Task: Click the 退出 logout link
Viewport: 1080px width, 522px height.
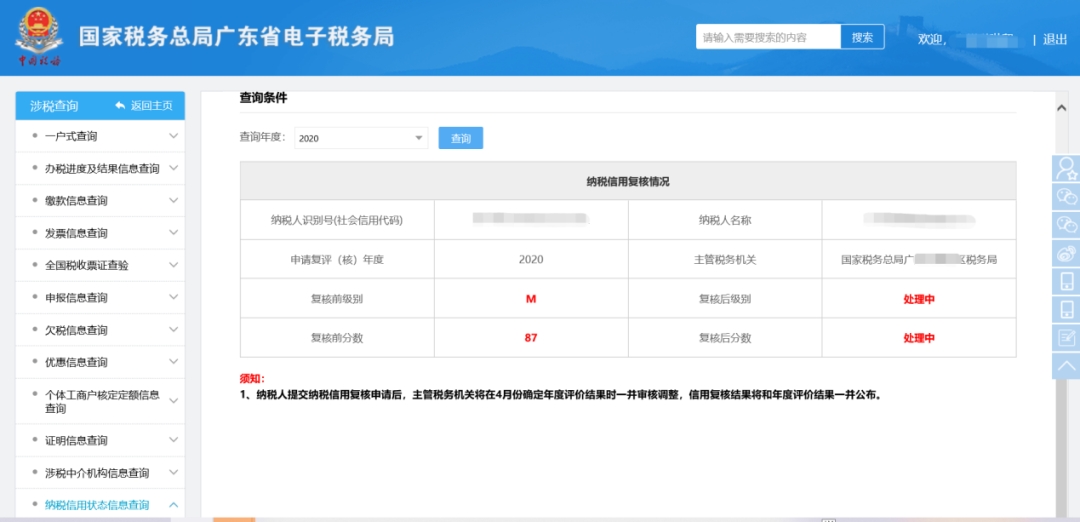Action: click(x=1055, y=39)
